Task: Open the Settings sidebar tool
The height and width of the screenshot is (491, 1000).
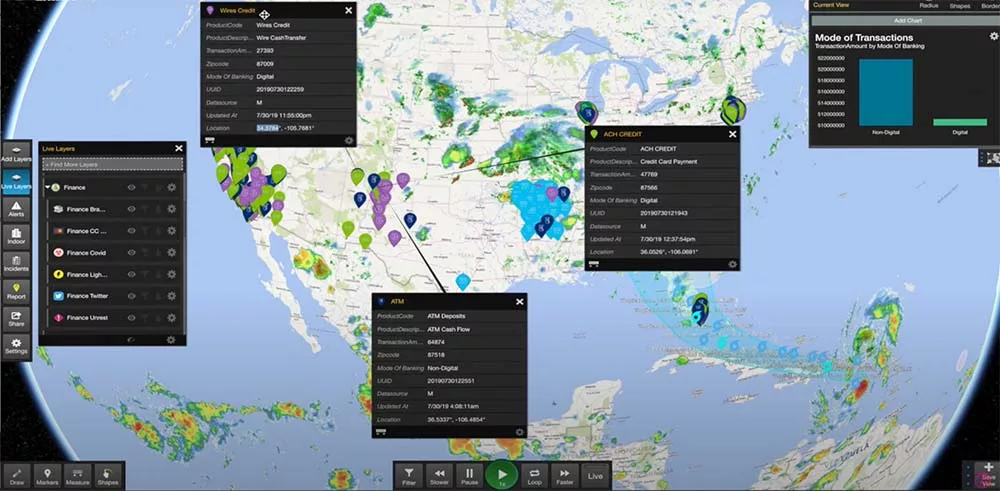Action: coord(16,346)
